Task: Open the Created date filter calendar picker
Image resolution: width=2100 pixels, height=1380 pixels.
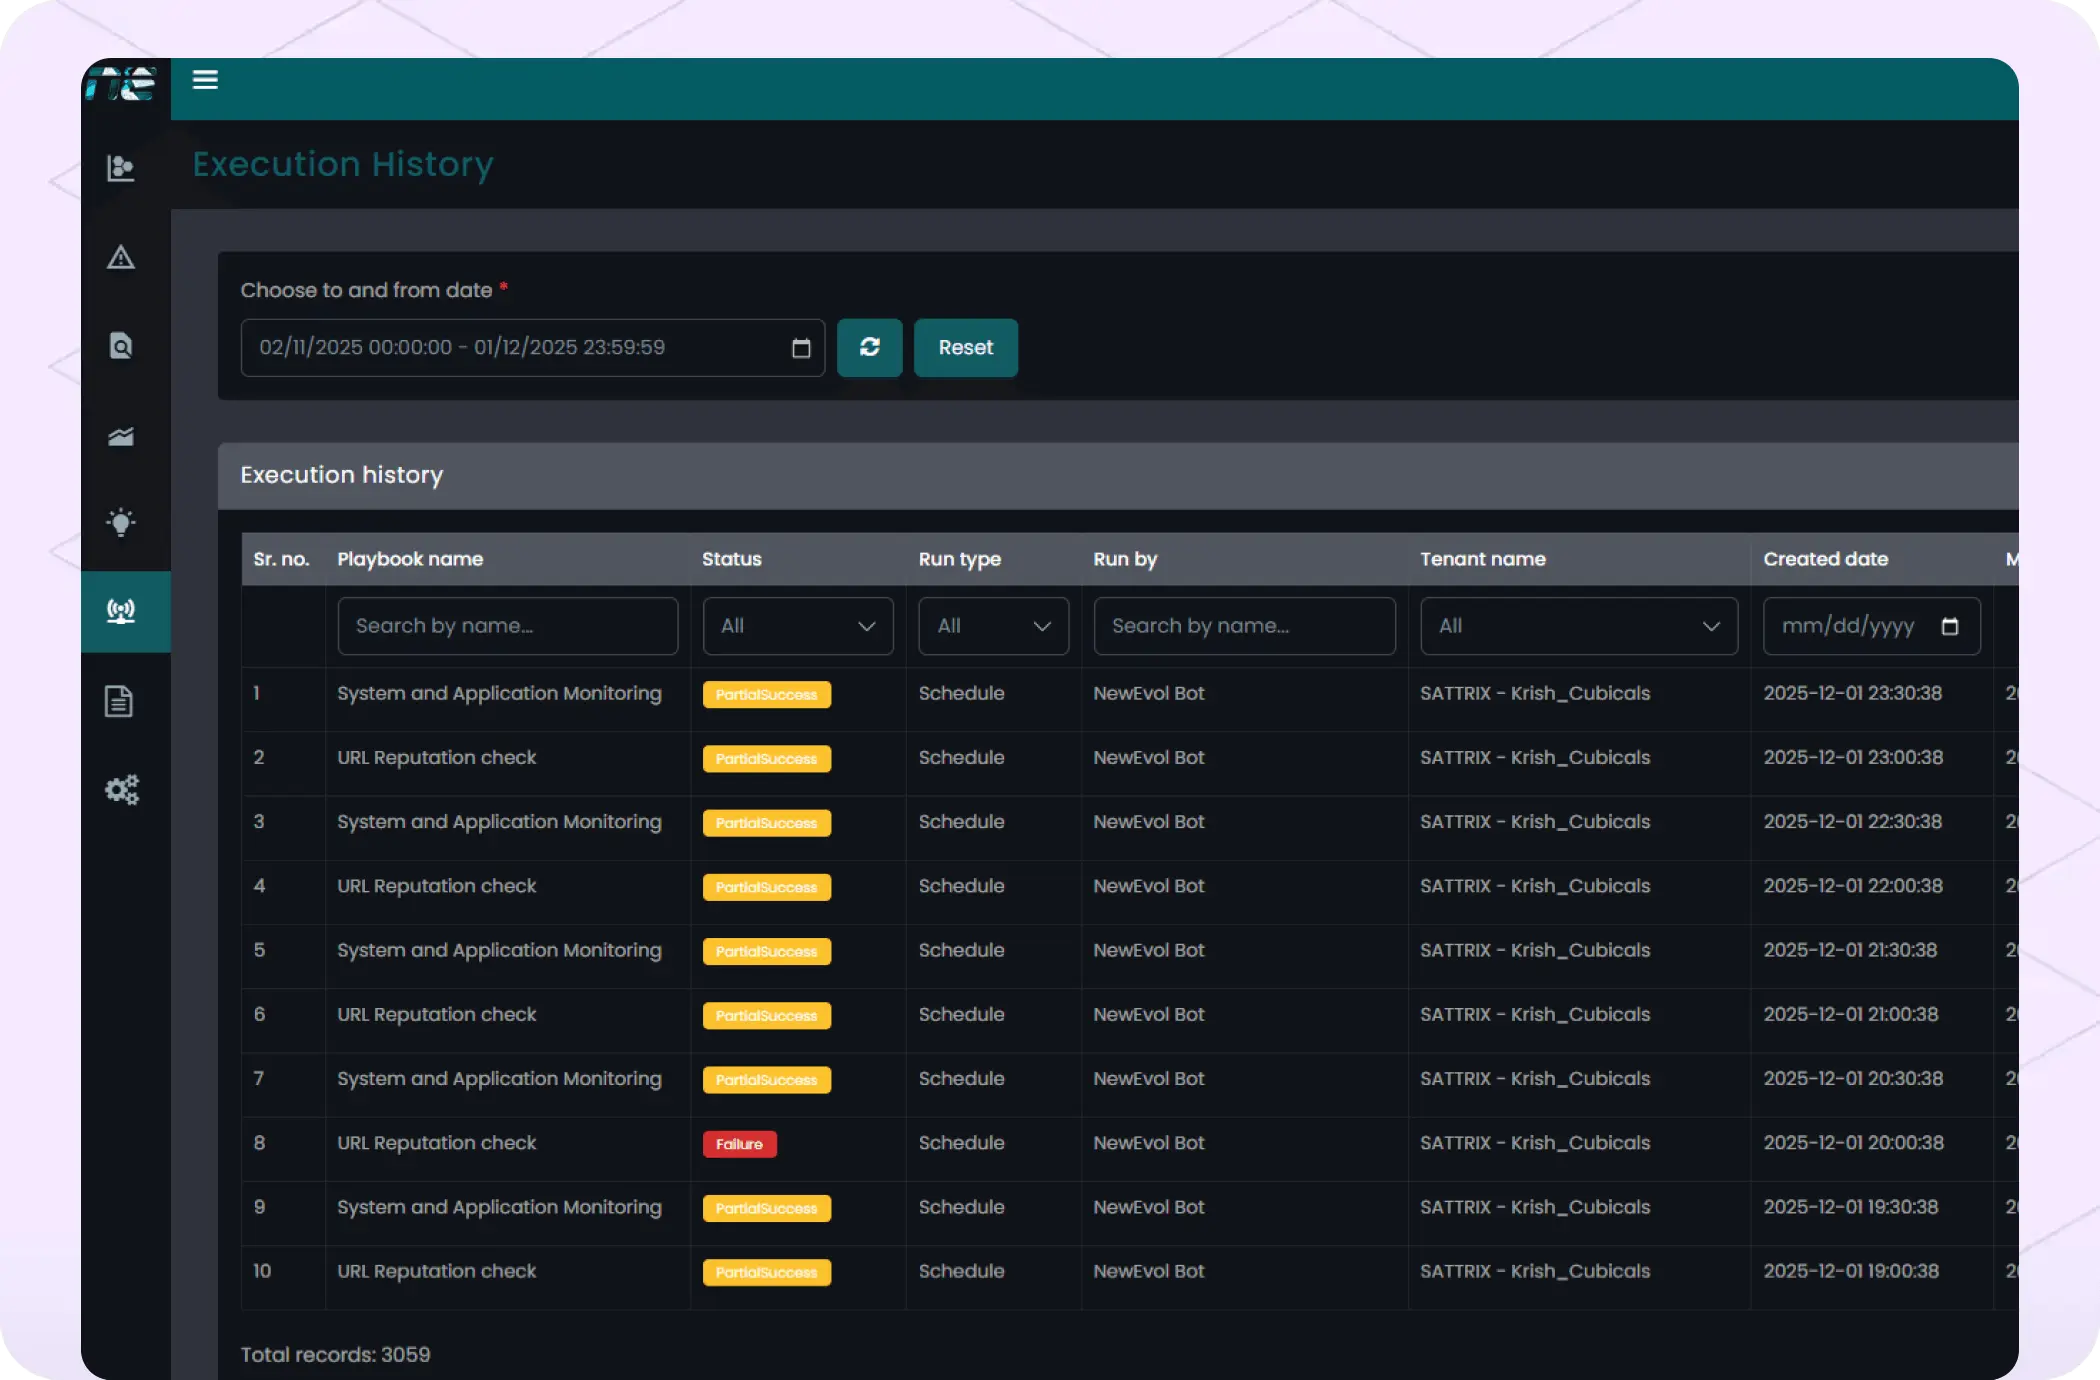Action: [1949, 627]
